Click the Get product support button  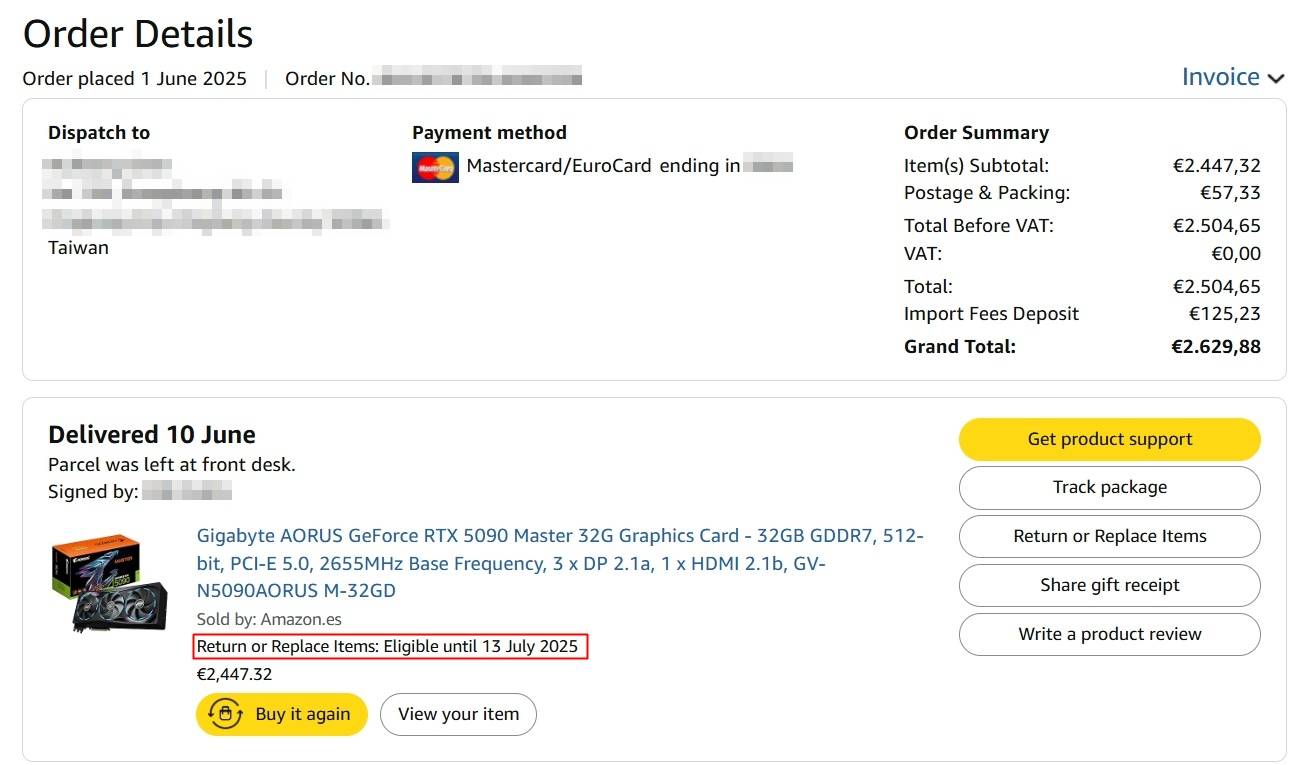[x=1109, y=439]
